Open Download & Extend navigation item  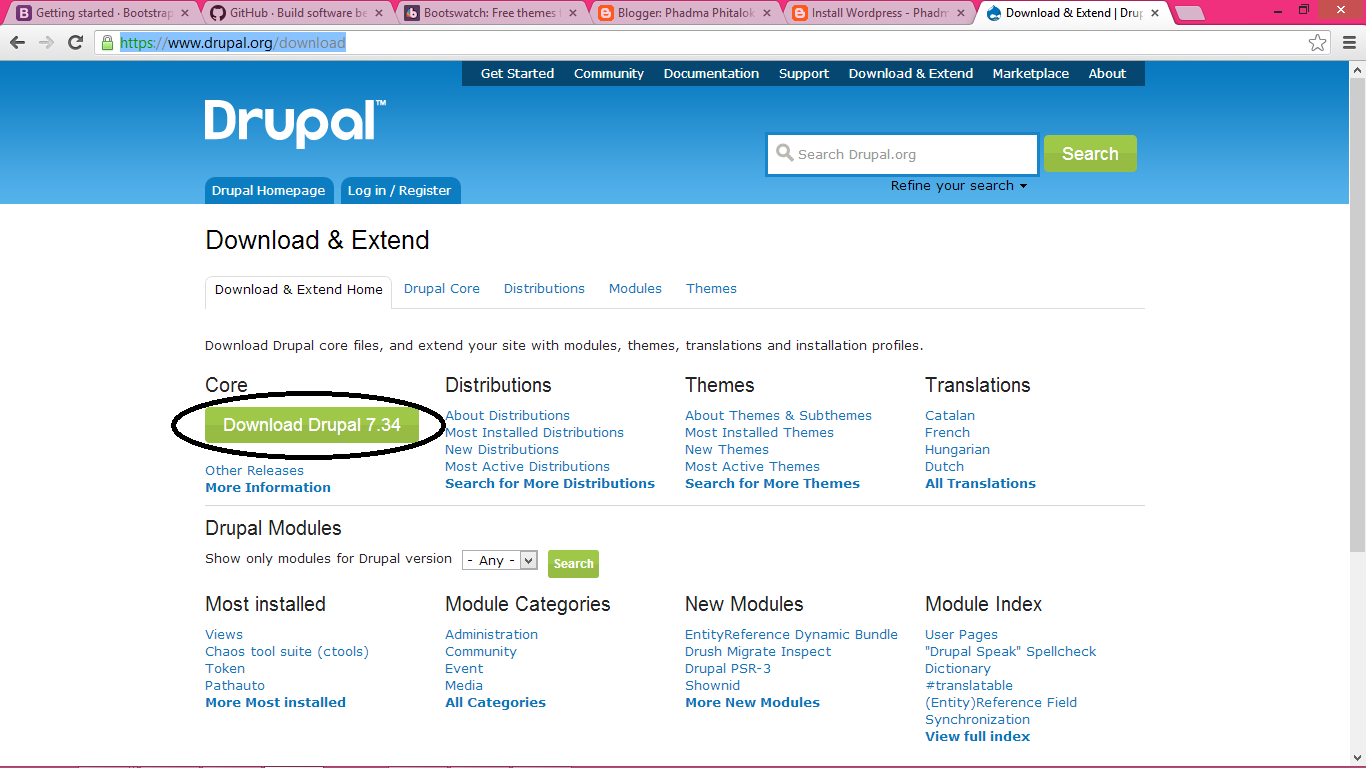tap(911, 73)
